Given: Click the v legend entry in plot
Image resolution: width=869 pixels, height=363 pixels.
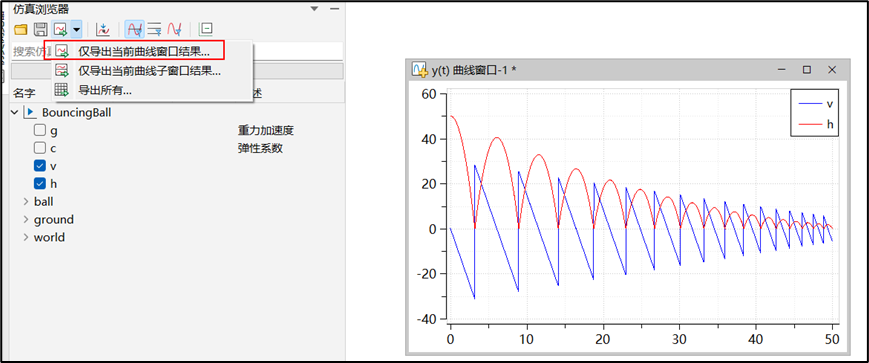Looking at the screenshot, I should [x=815, y=104].
